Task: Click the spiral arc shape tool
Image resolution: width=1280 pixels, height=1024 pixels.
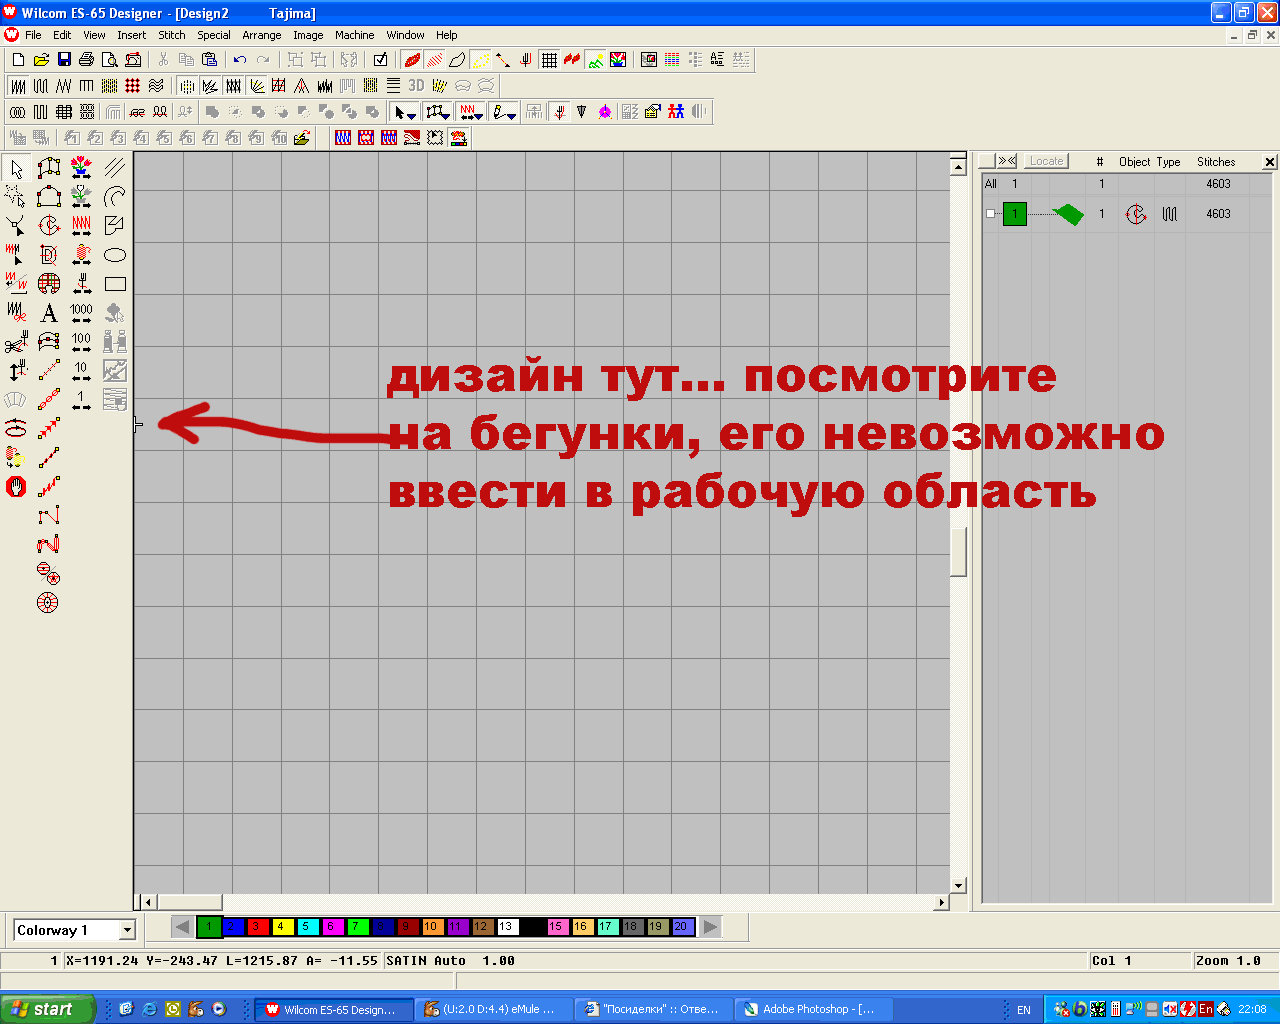Action: [115, 197]
